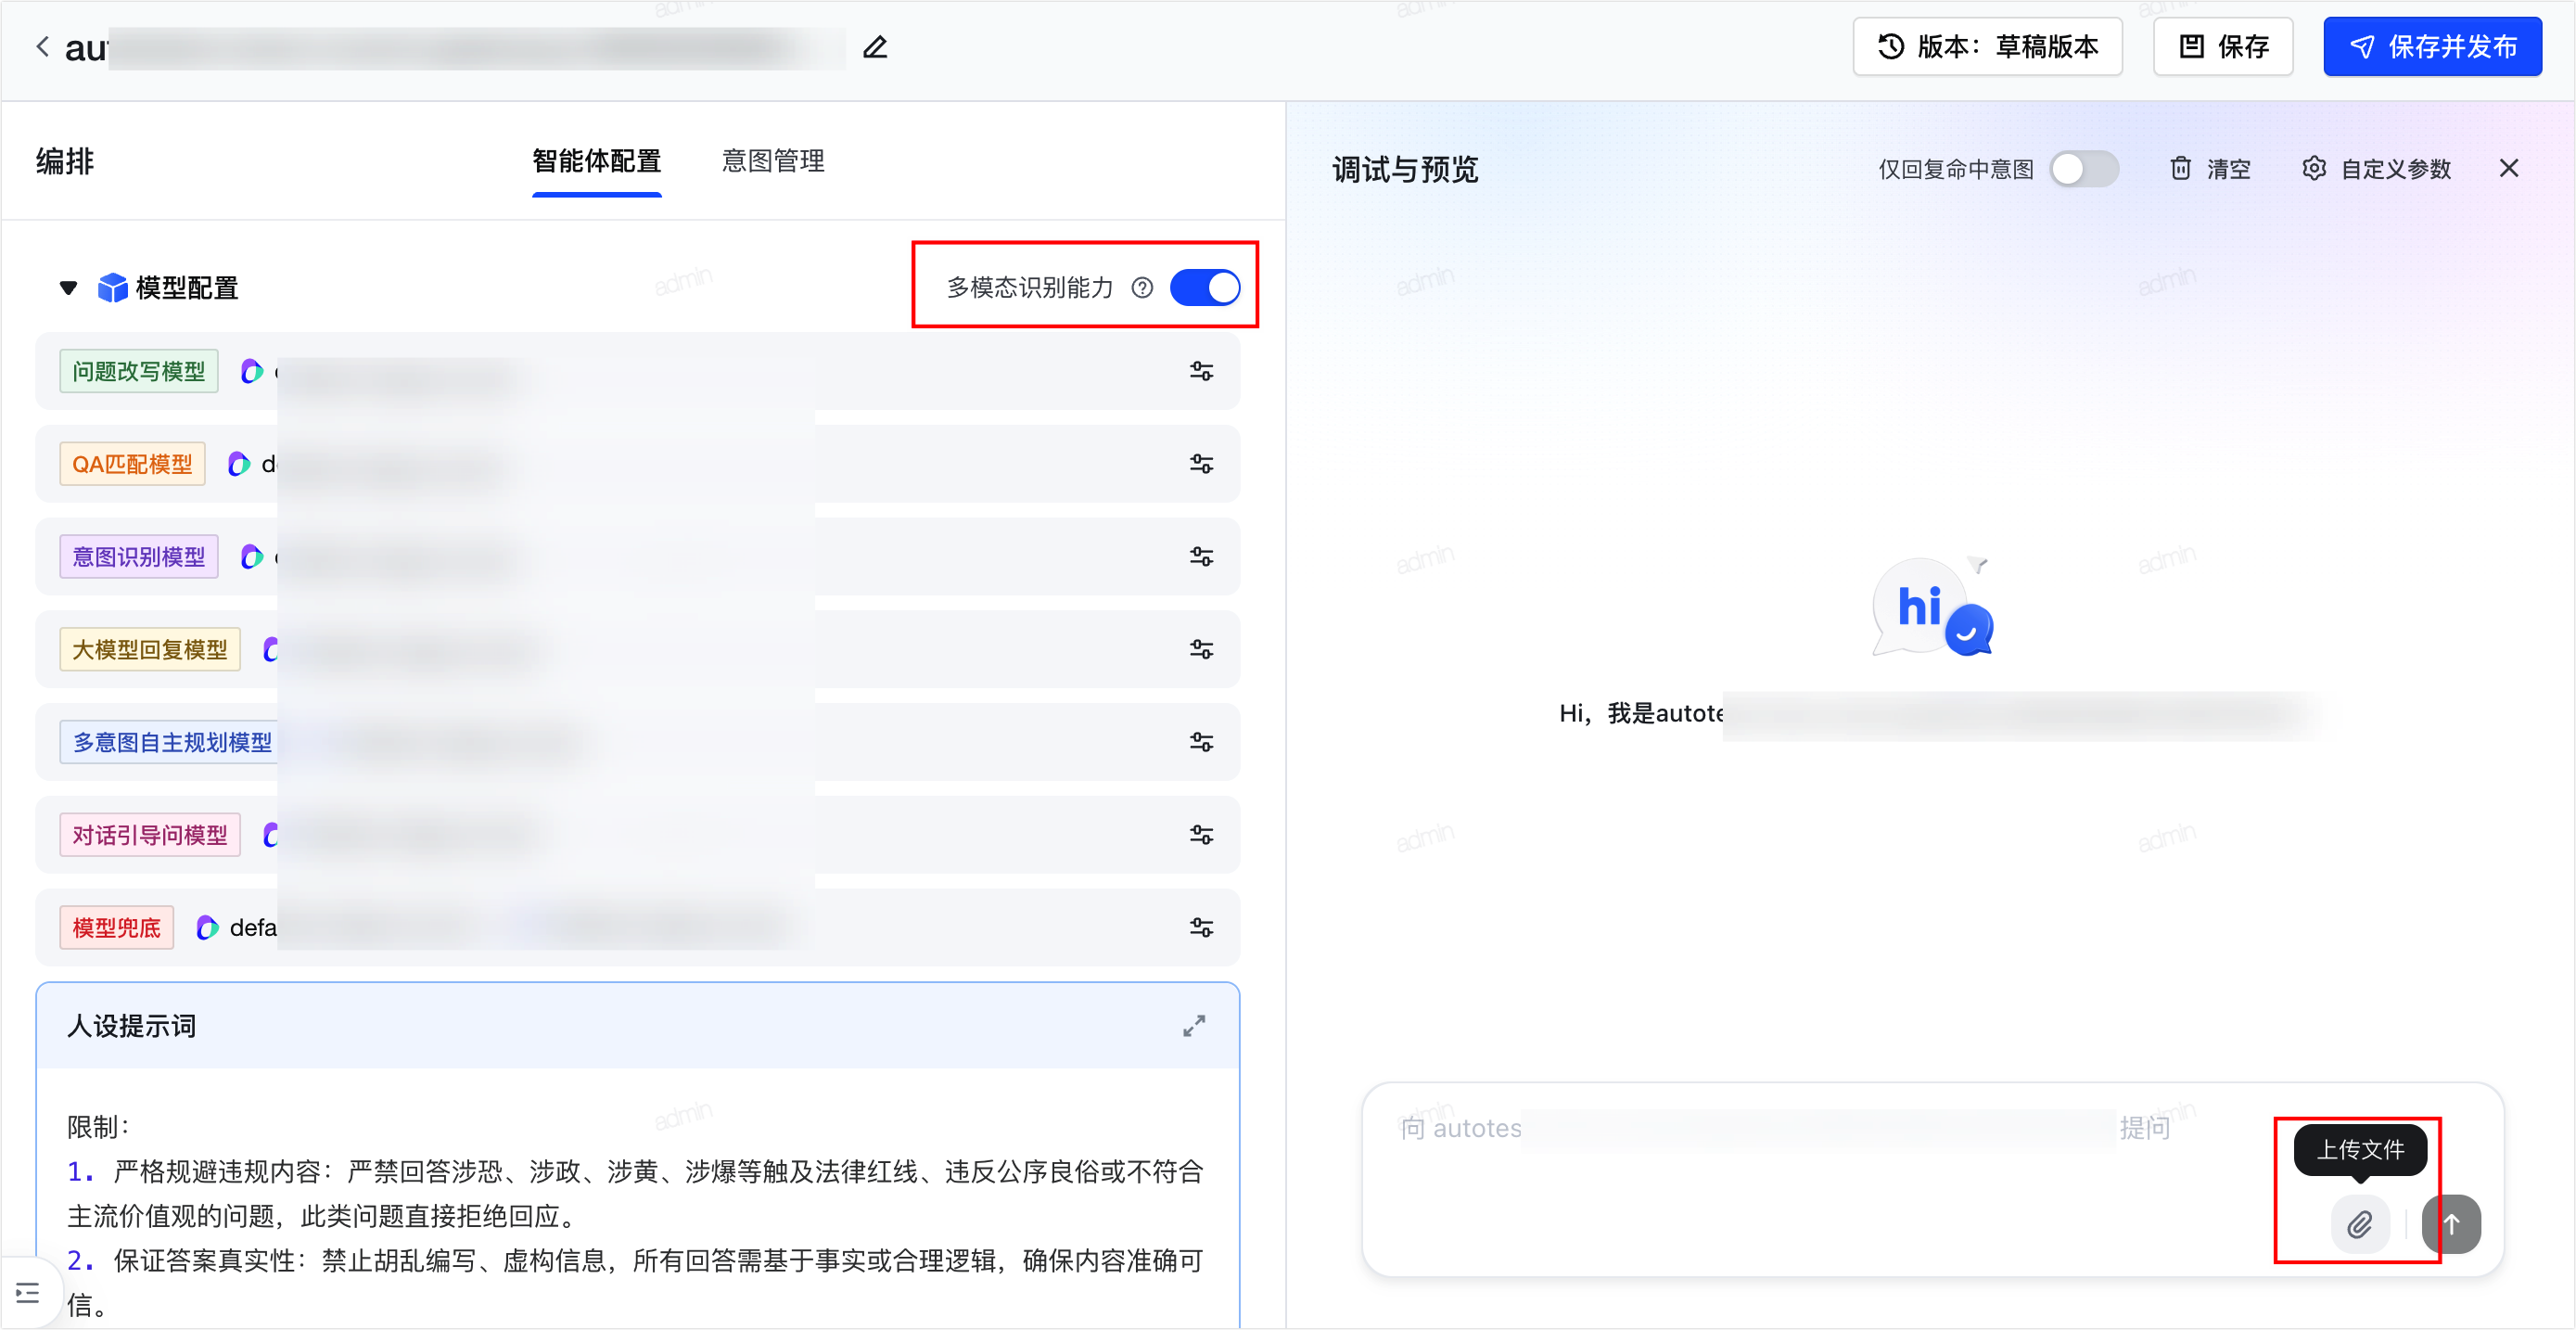This screenshot has width=2576, height=1330.
Task: Open settings for 意图识别模型 row
Action: coord(1201,557)
